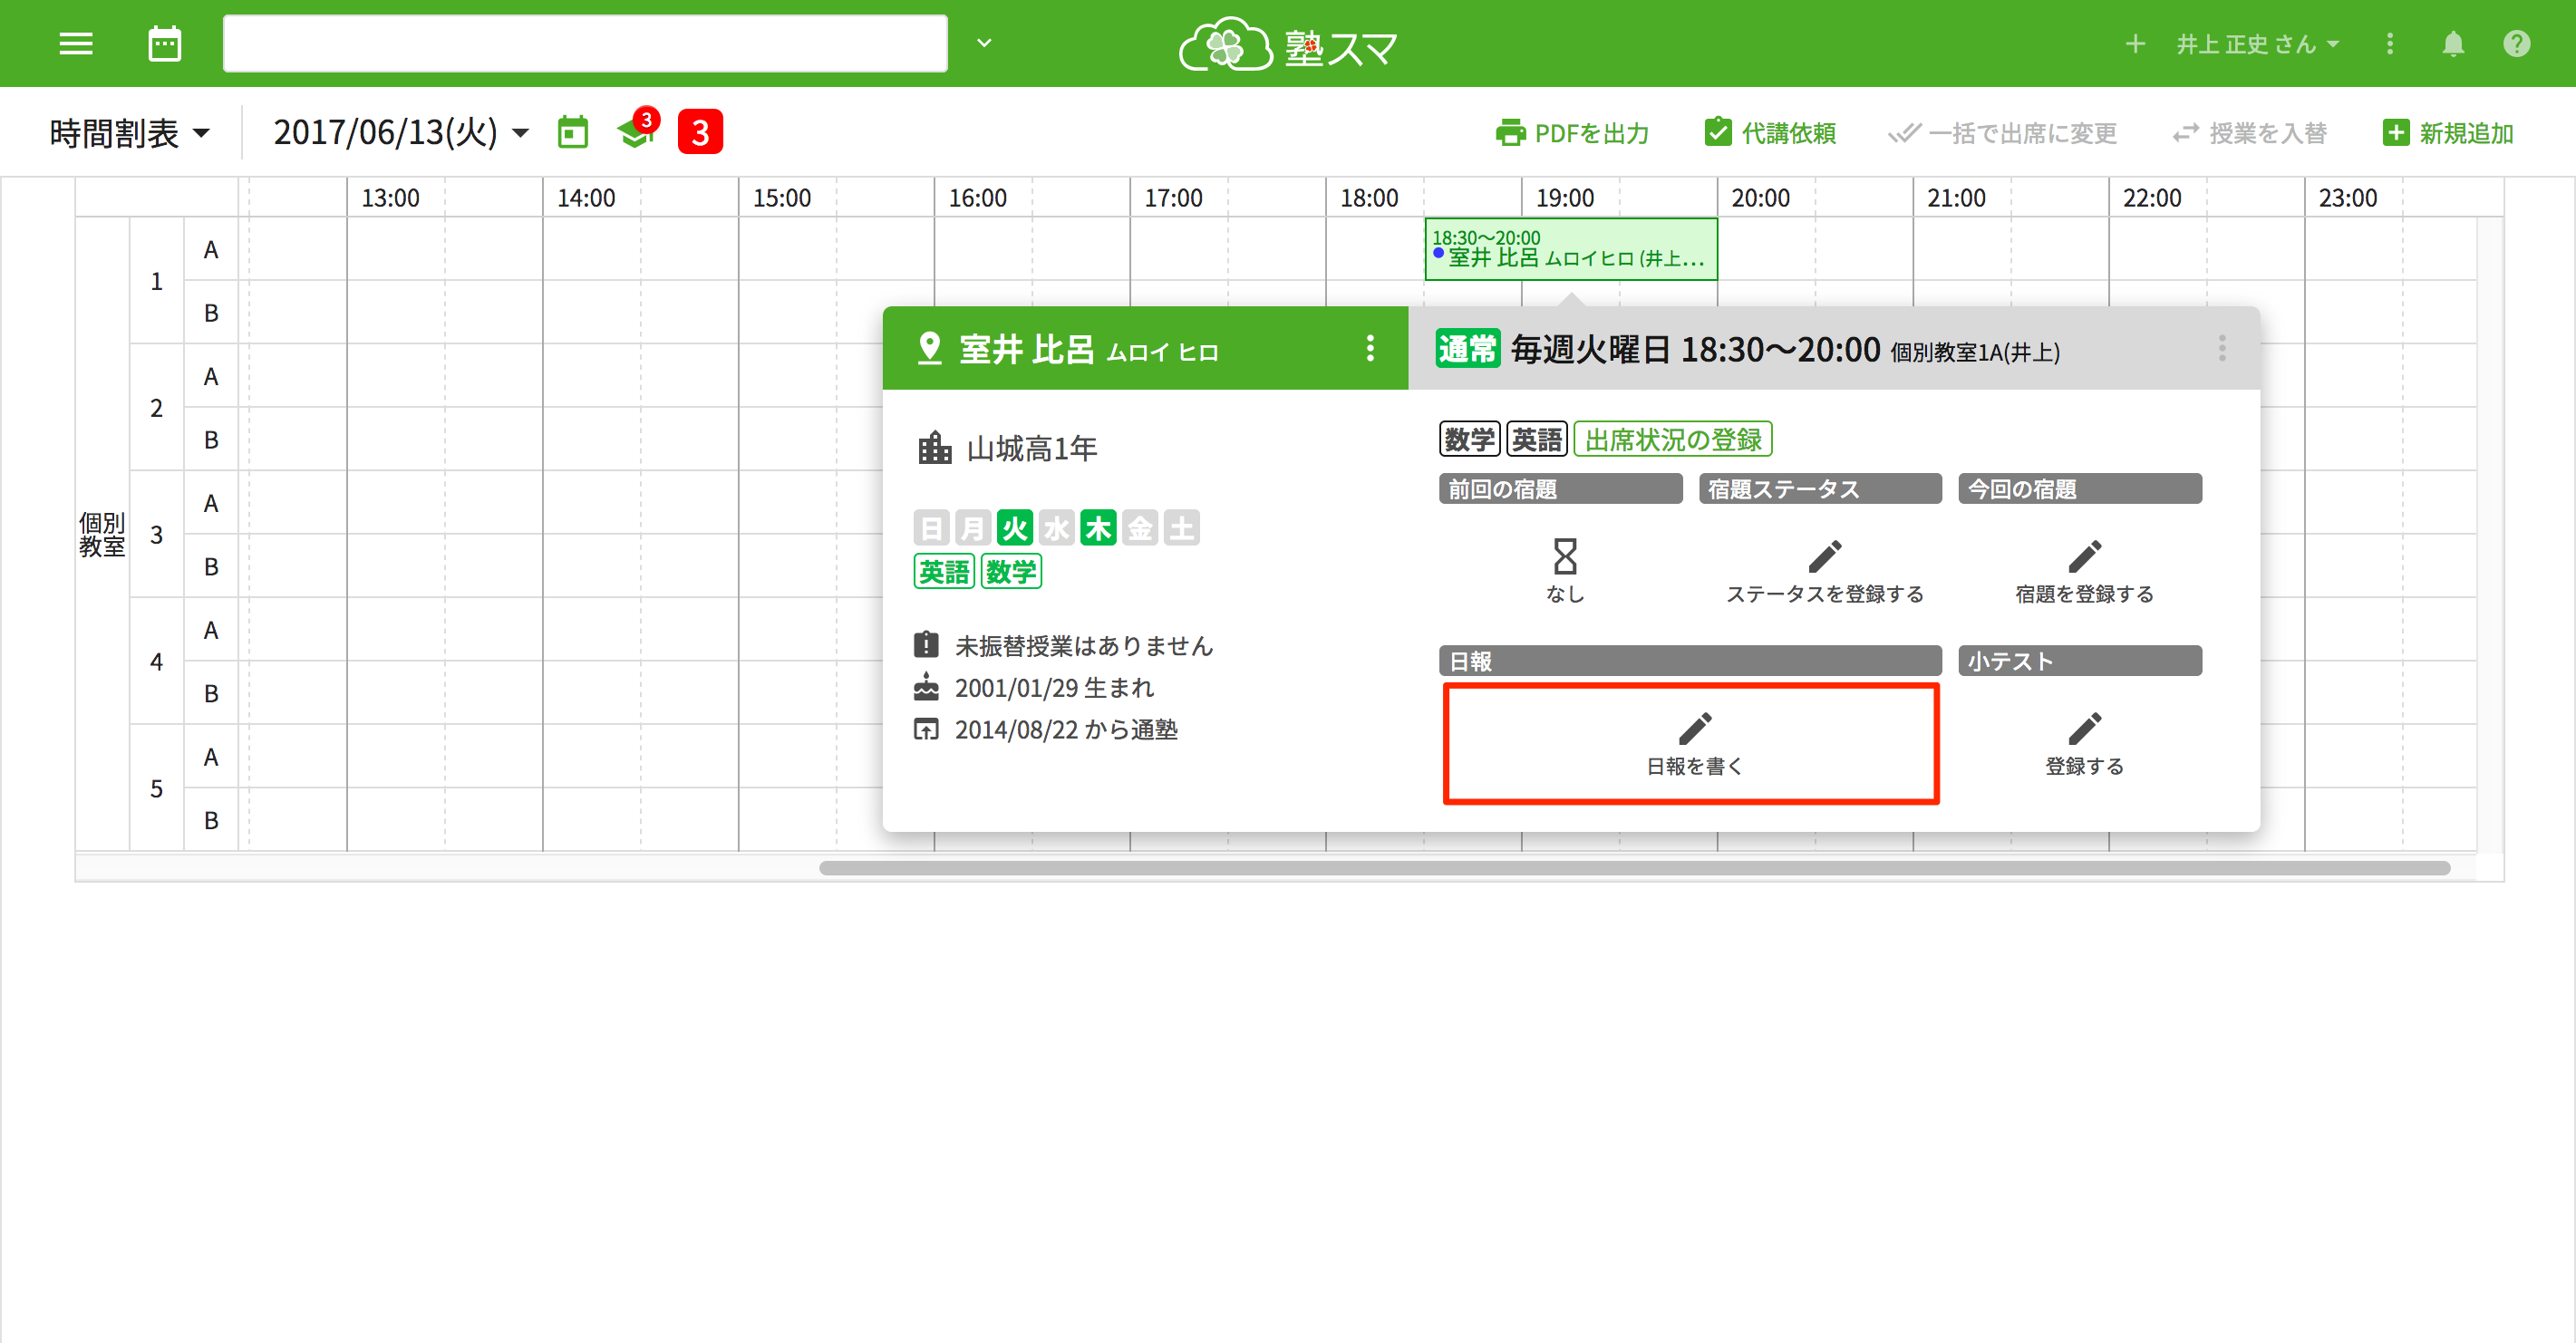Open 室井 比呂 student options menu
This screenshot has height=1343, width=2576.
pos(1370,349)
